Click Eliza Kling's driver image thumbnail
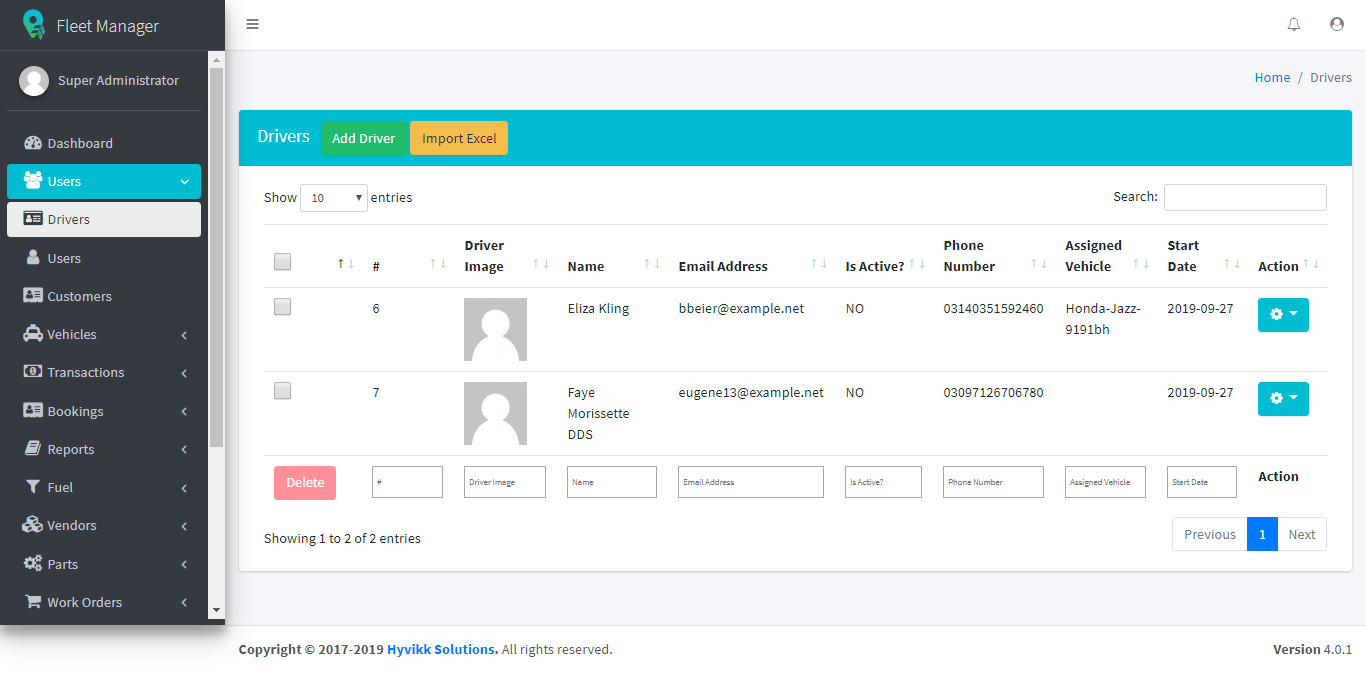1366x674 pixels. tap(495, 329)
